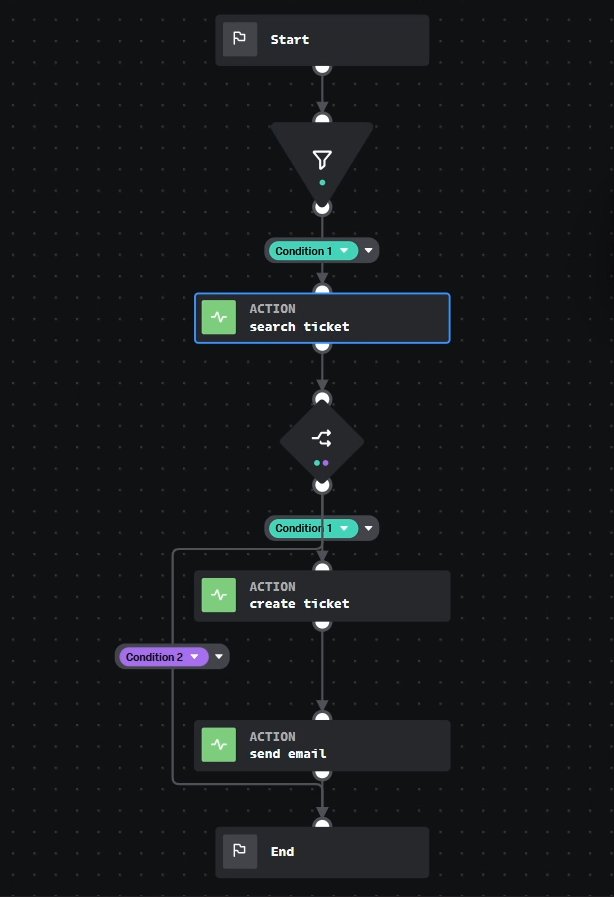Select the send email action node
Image resolution: width=614 pixels, height=897 pixels.
click(x=322, y=746)
